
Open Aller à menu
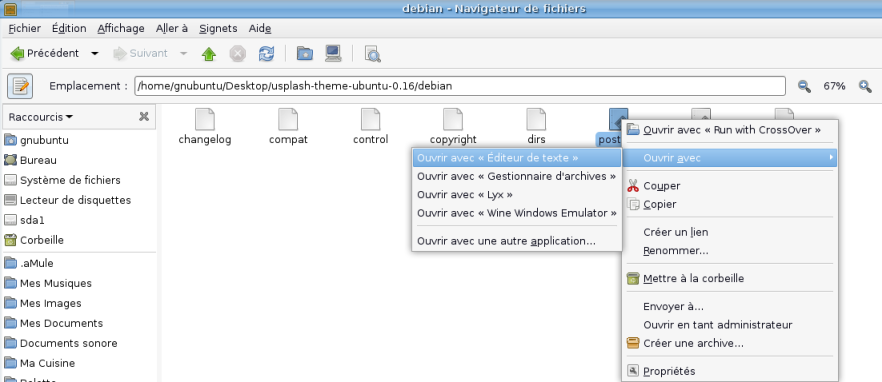point(172,28)
